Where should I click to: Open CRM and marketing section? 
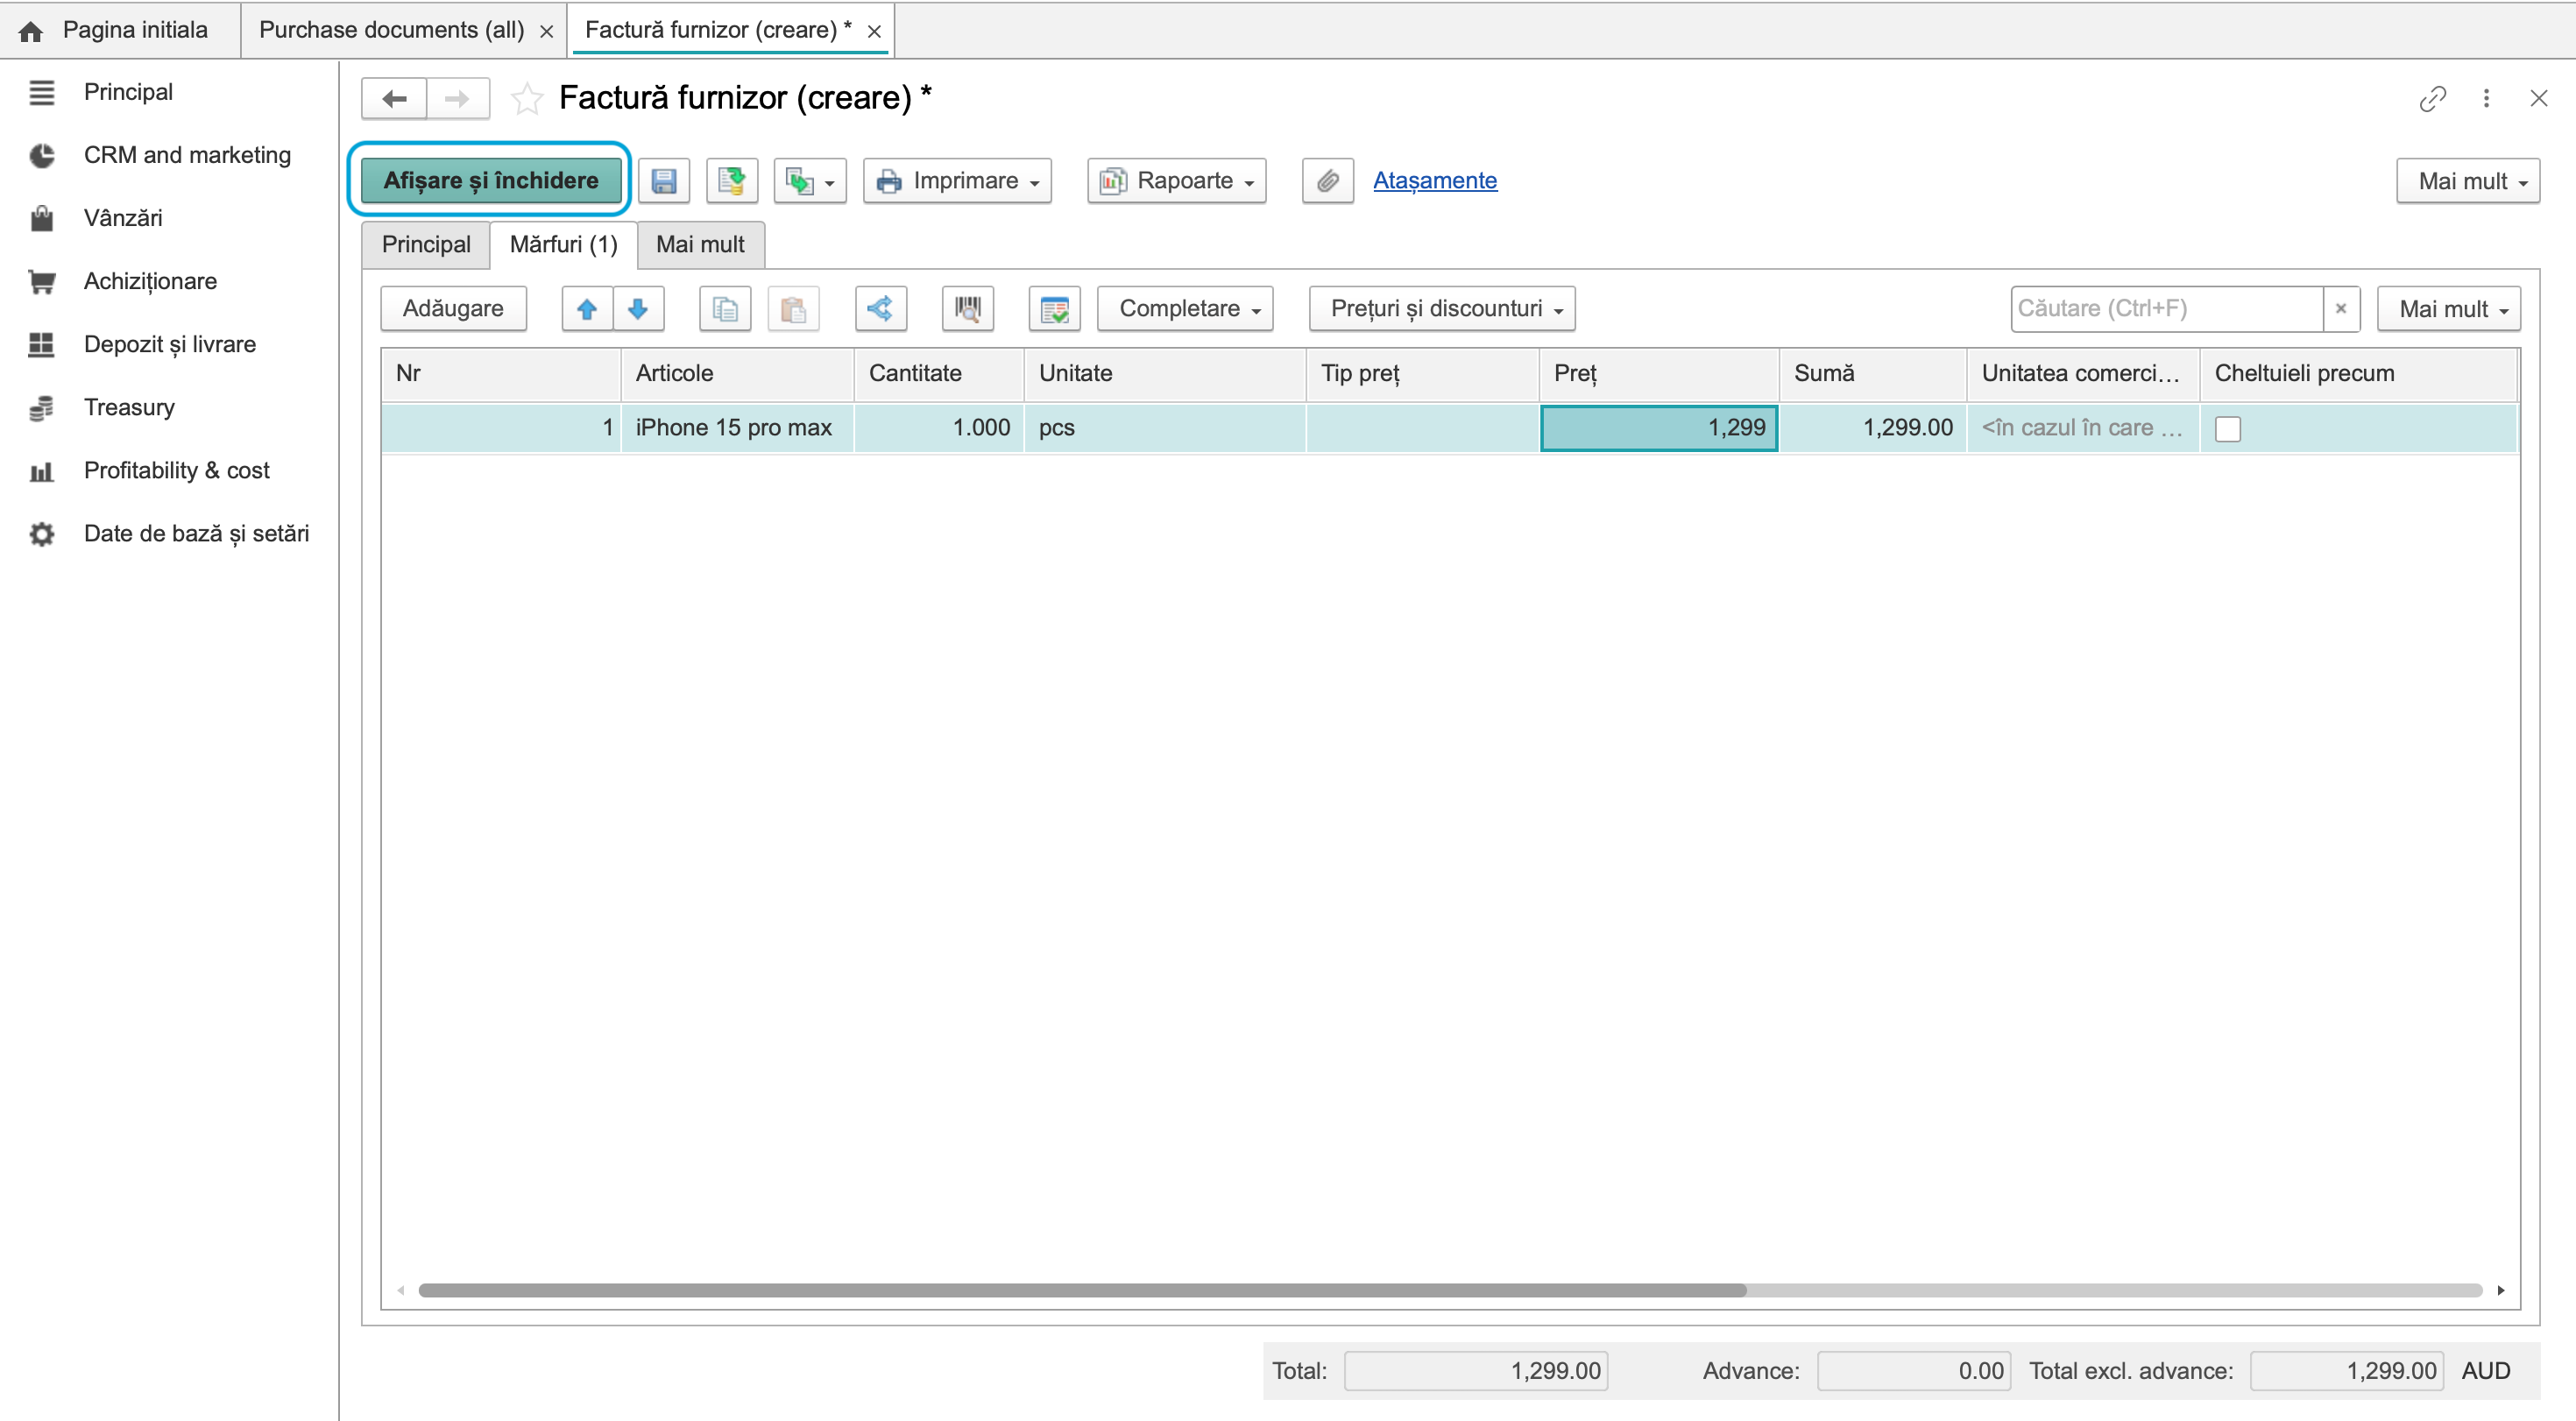(187, 155)
